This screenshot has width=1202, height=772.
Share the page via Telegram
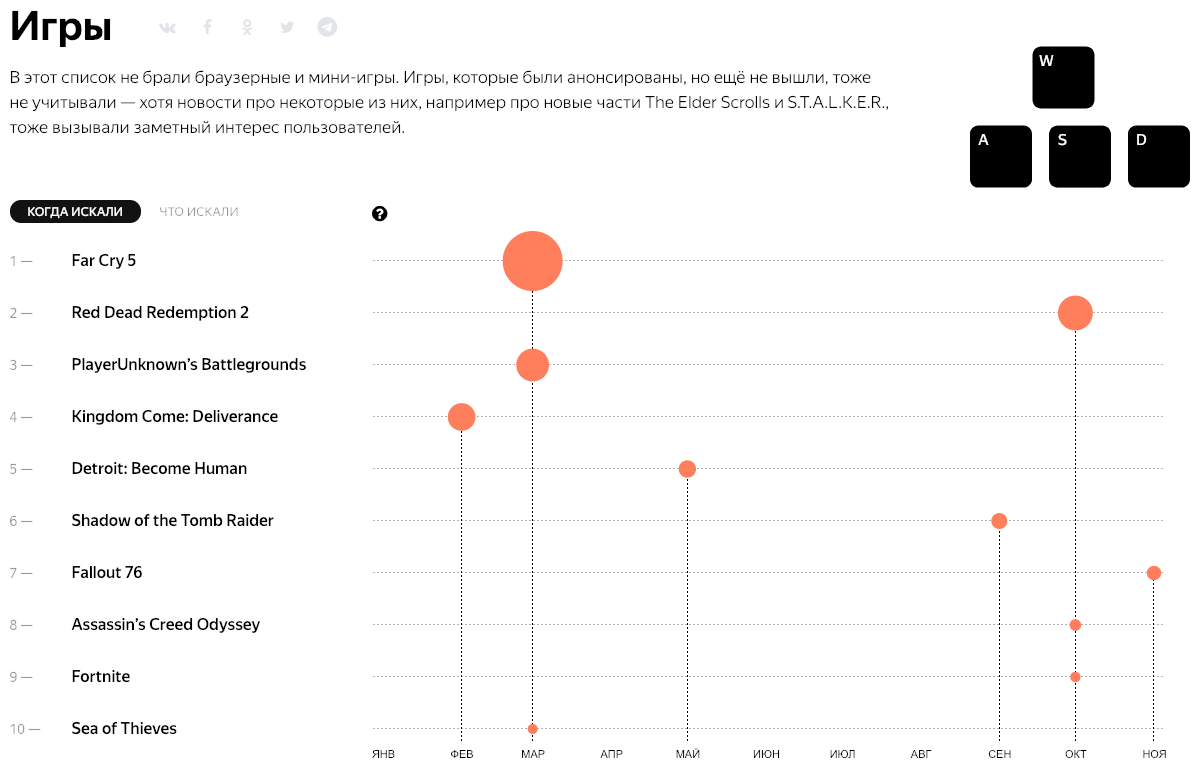327,27
